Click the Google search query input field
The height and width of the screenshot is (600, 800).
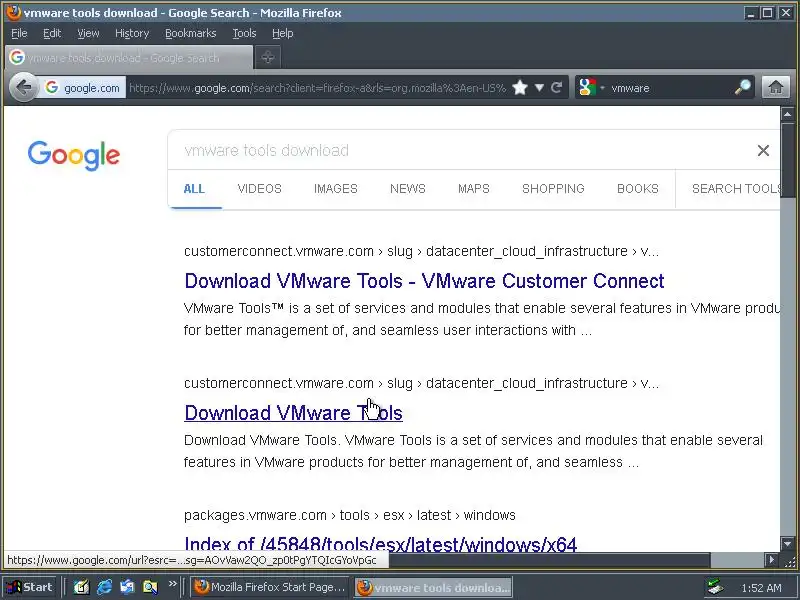(459, 151)
